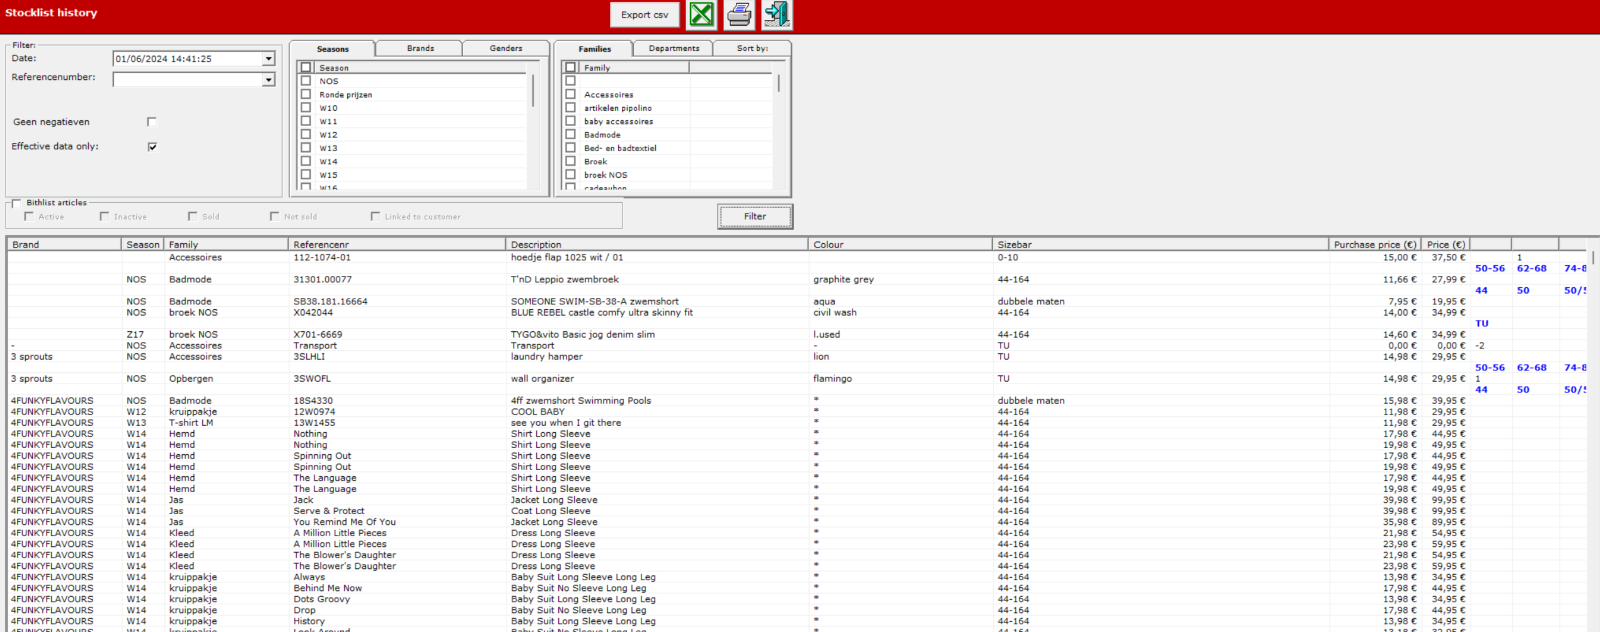Image resolution: width=1600 pixels, height=632 pixels.
Task: Uncheck Effective data only checkbox
Action: (x=152, y=146)
